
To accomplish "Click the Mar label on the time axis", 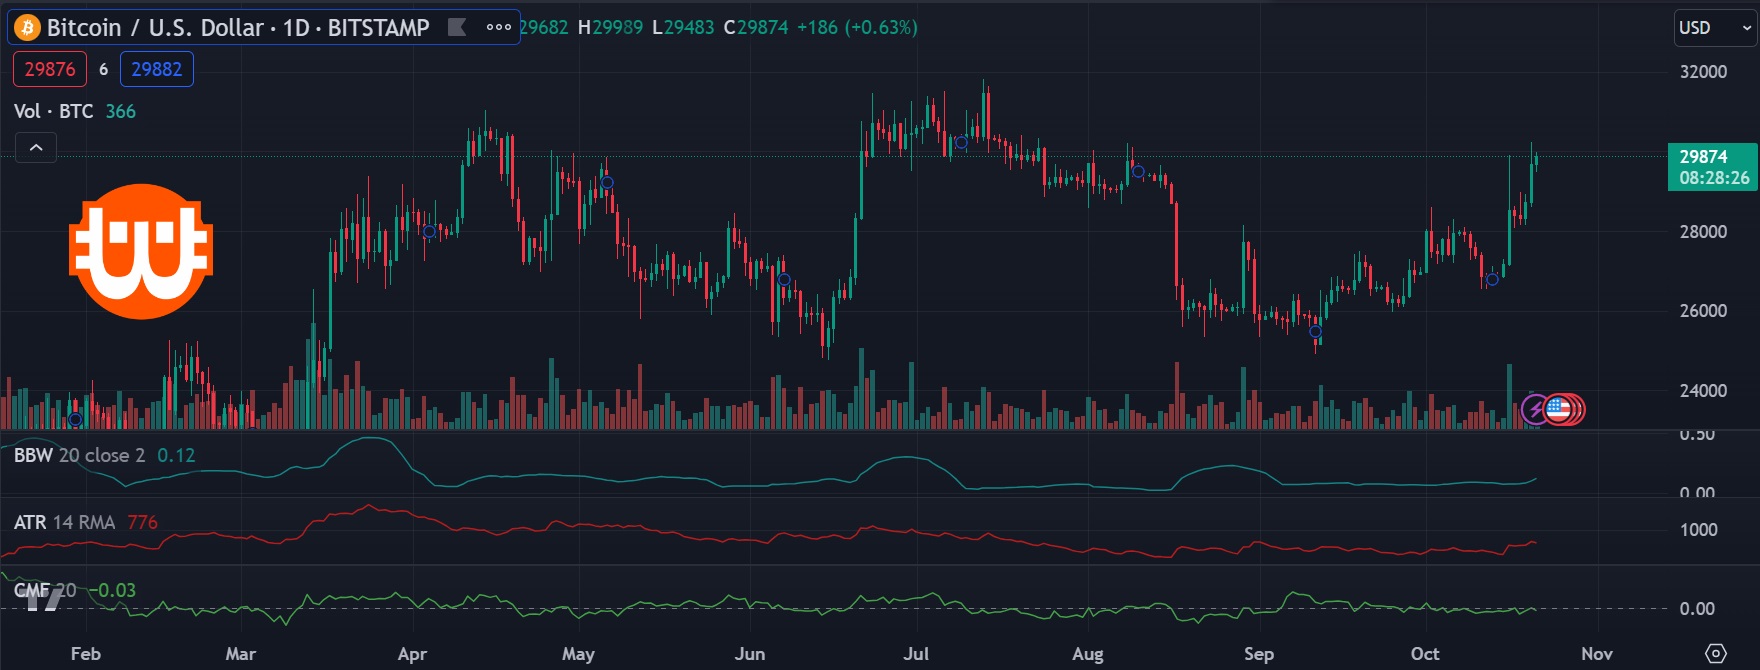I will 241,654.
